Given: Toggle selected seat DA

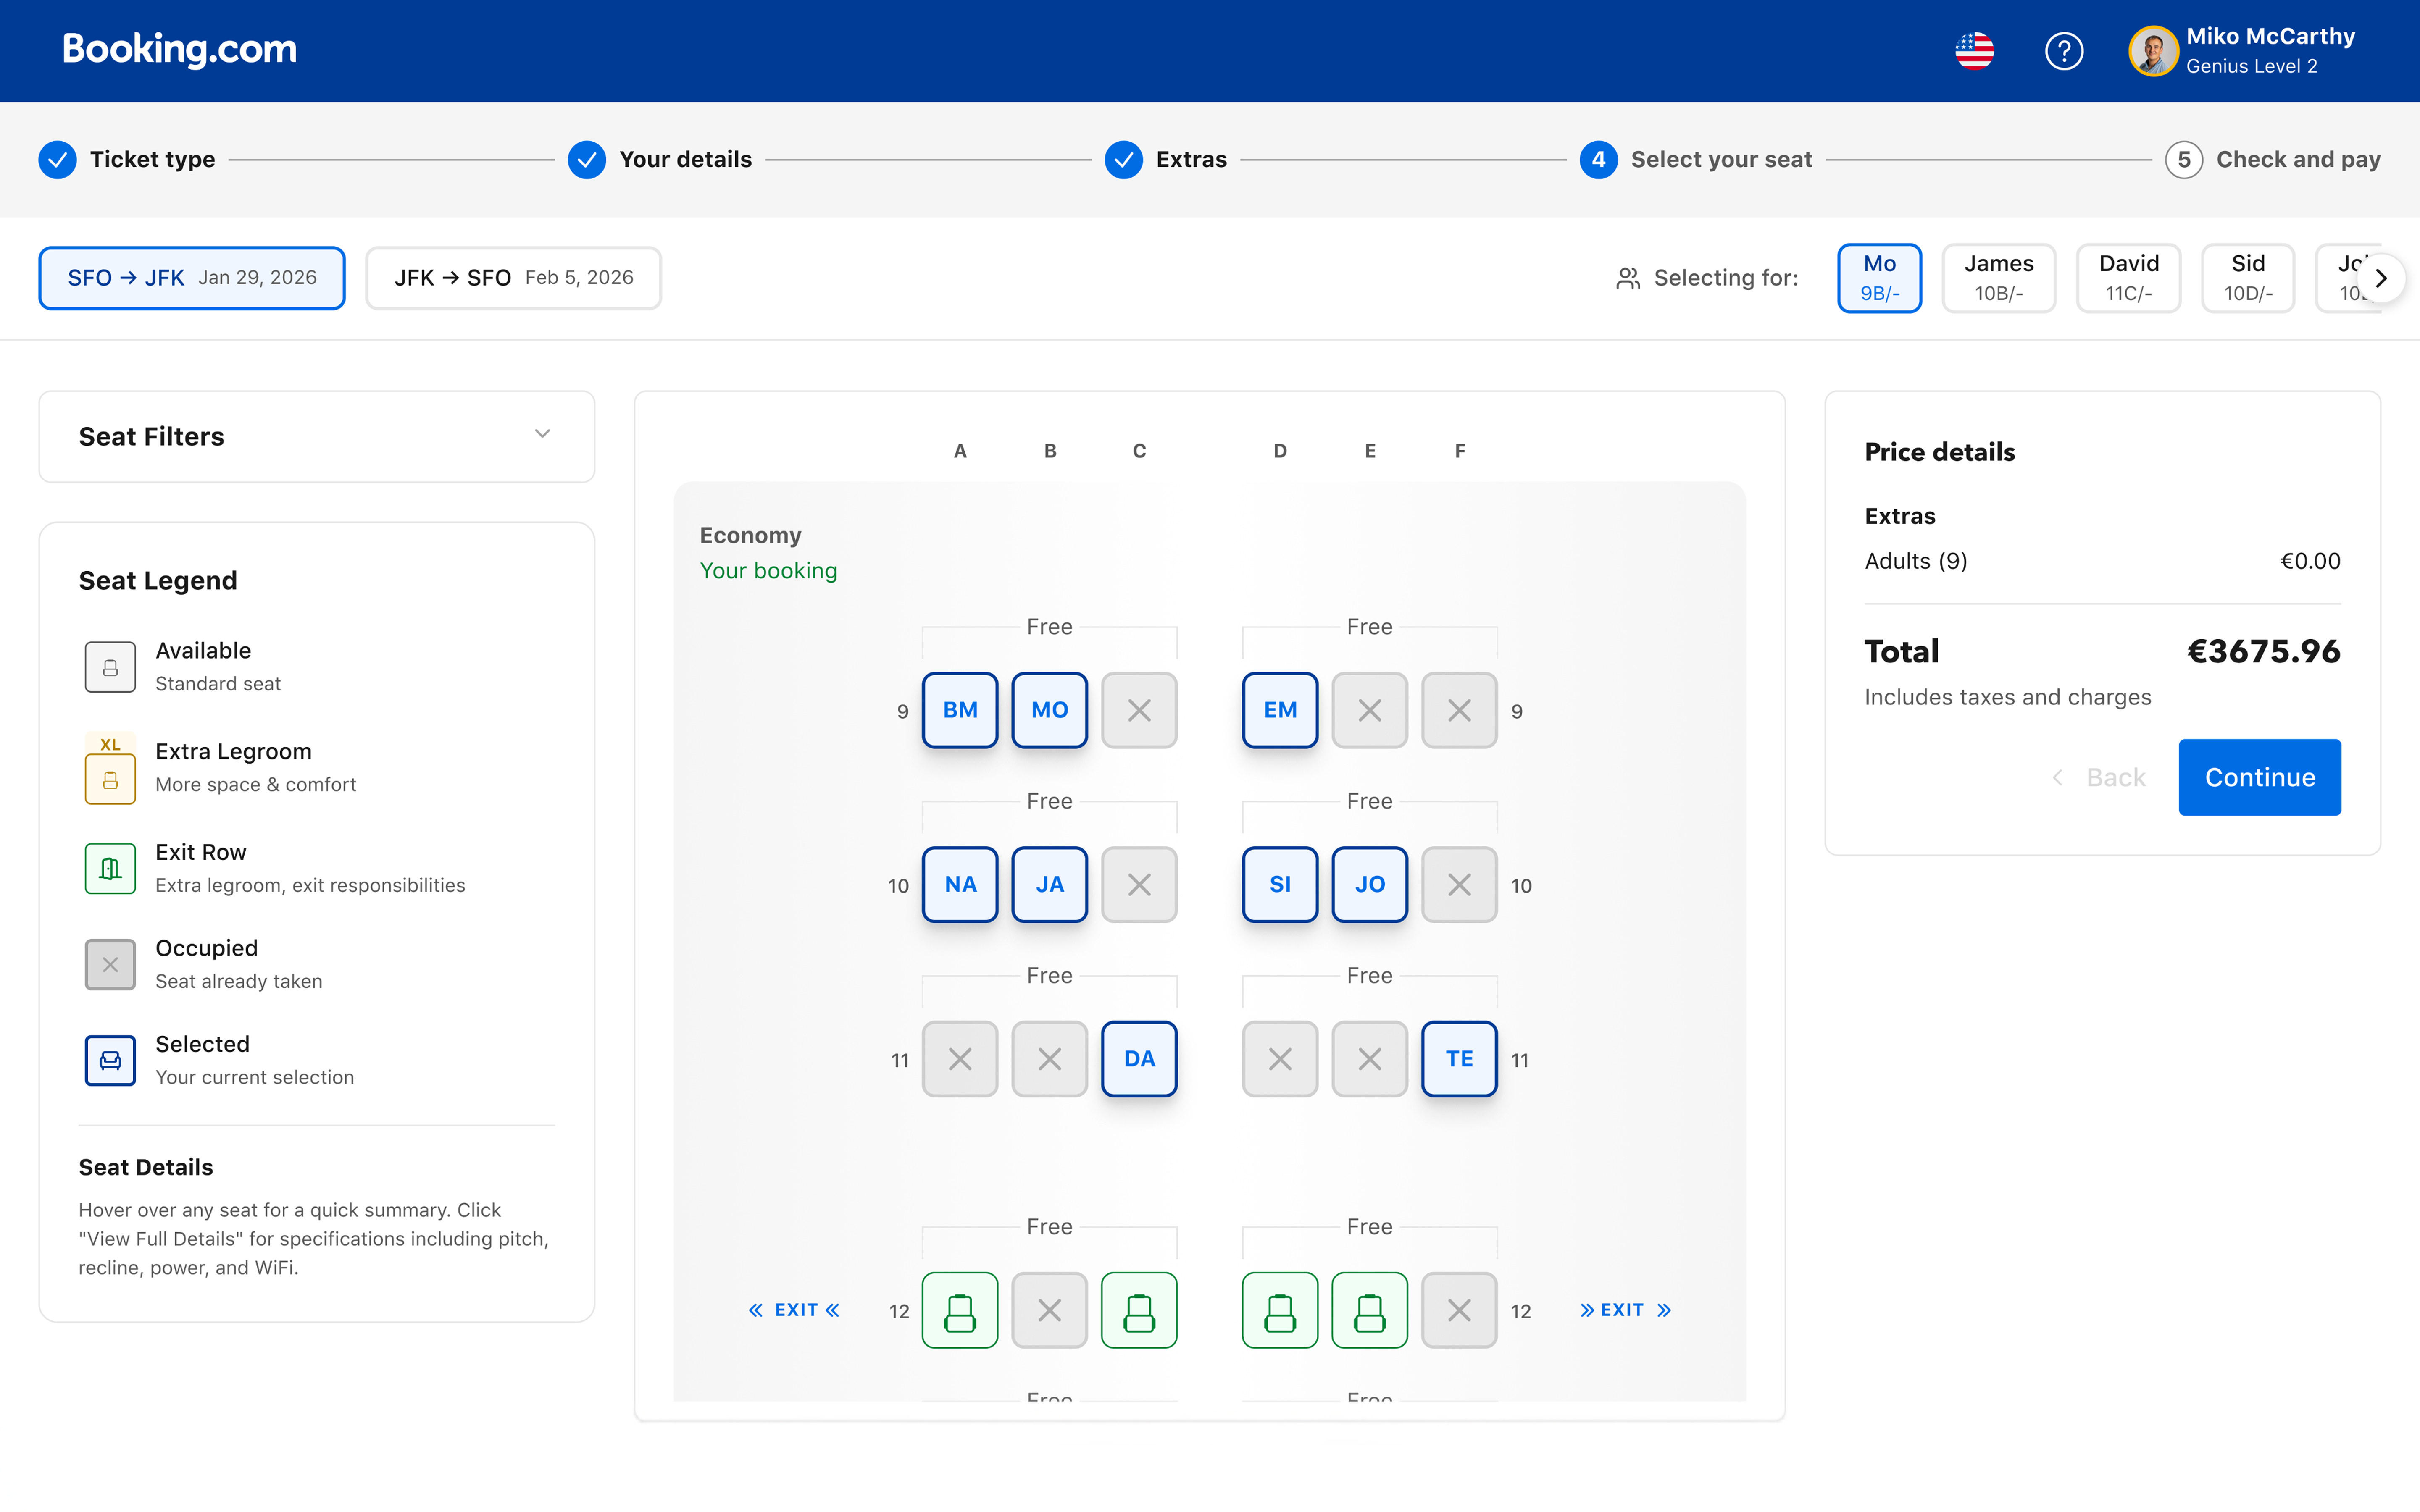Looking at the screenshot, I should (1139, 1058).
